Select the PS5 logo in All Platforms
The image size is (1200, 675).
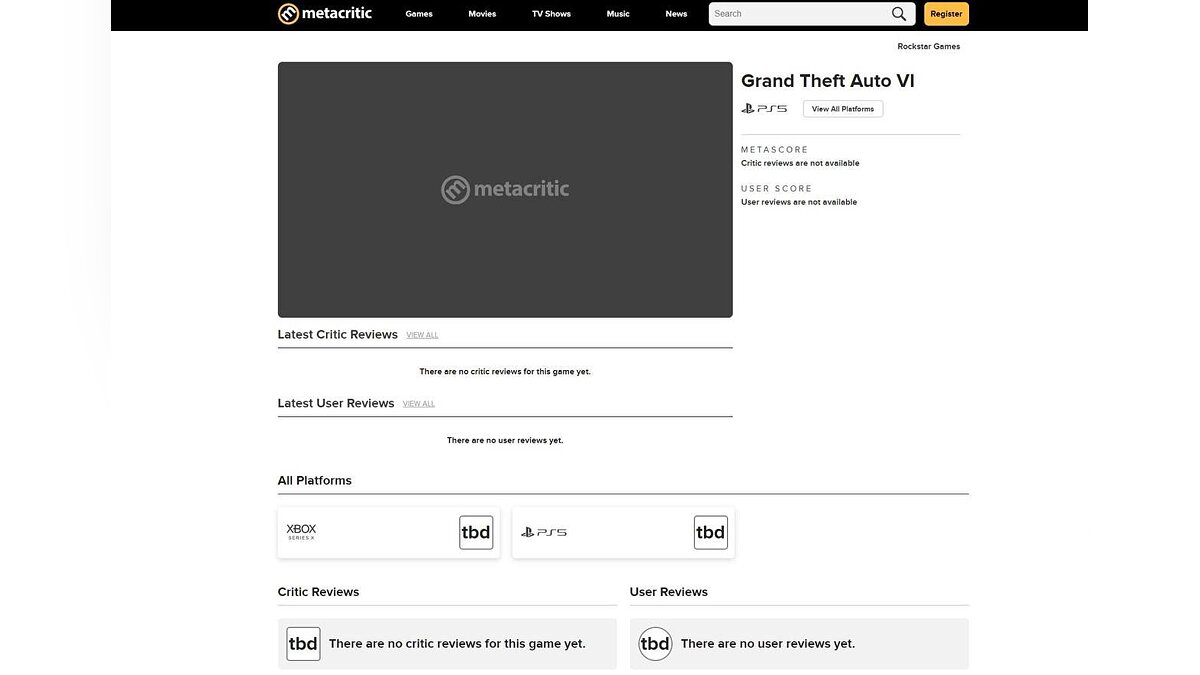(x=544, y=533)
